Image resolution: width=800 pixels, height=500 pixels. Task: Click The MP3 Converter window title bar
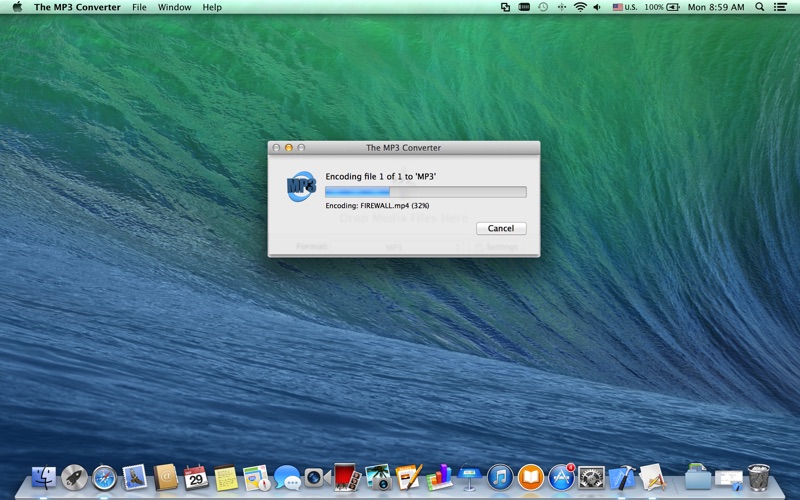pos(404,147)
